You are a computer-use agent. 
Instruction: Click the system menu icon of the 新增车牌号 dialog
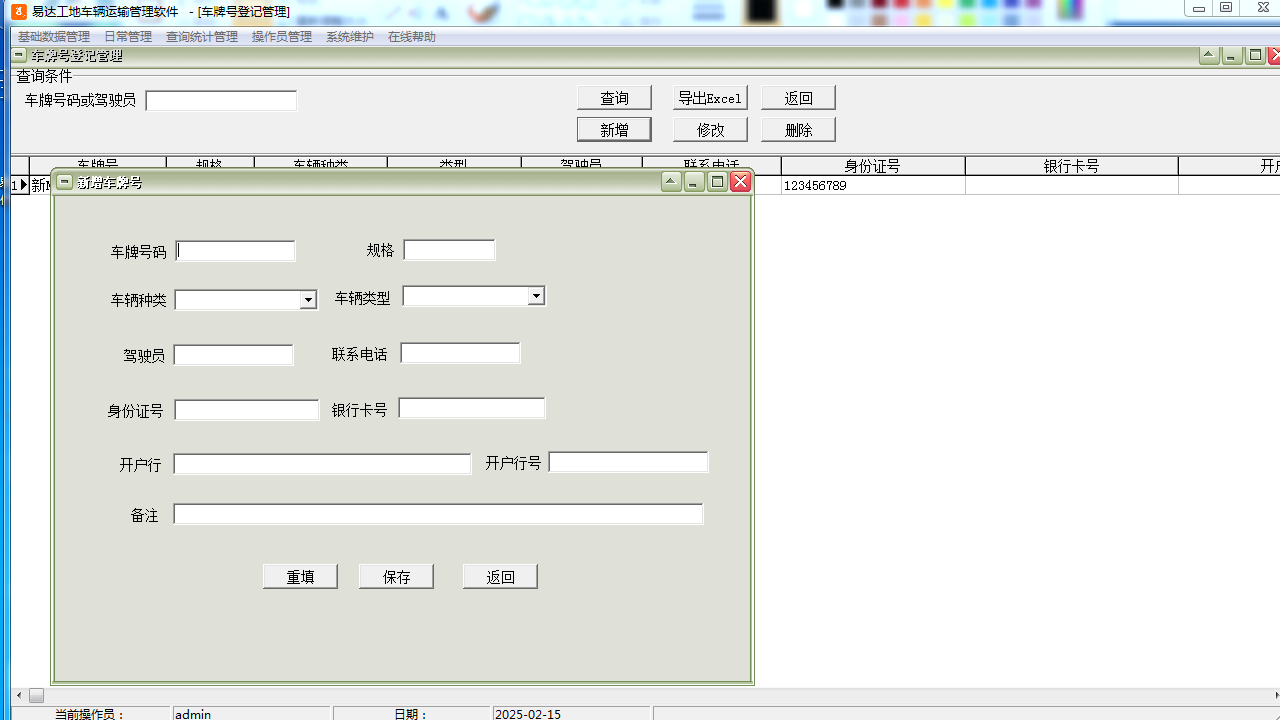pos(65,182)
